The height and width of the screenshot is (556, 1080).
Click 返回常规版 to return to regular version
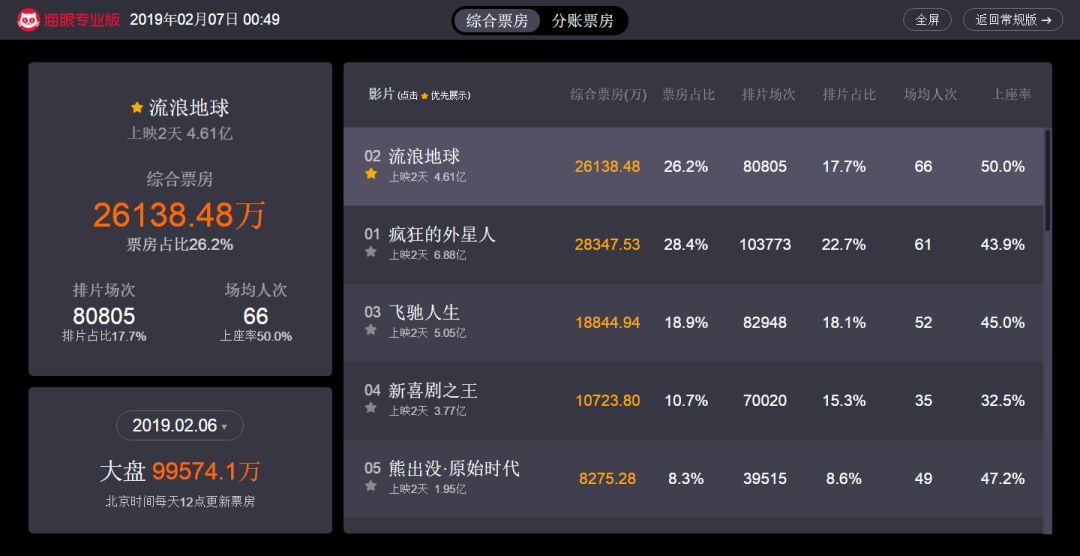pyautogui.click(x=1013, y=19)
